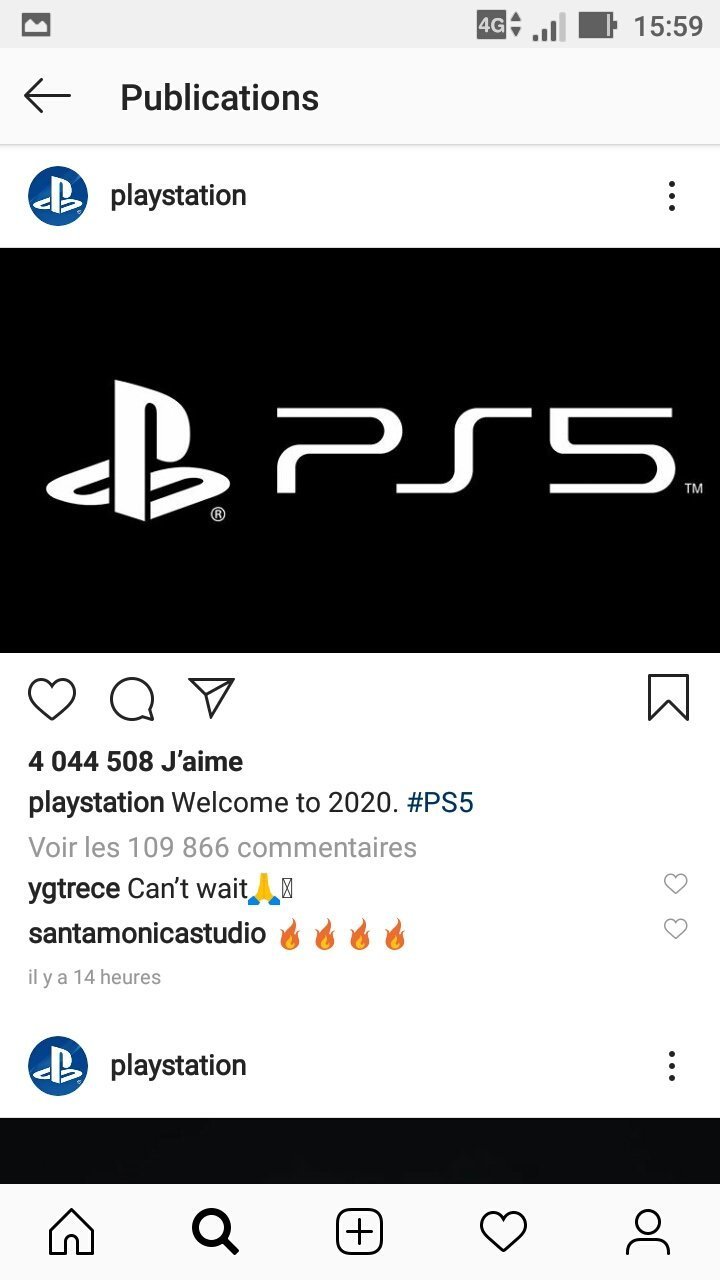The height and width of the screenshot is (1280, 720).
Task: Tap the back arrow beside Publications
Action: point(47,97)
